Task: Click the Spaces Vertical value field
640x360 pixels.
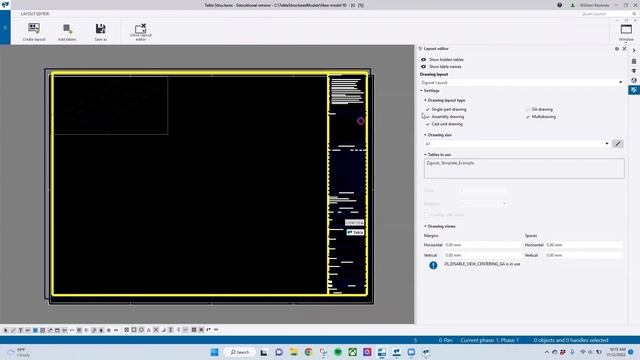Action: [x=584, y=255]
